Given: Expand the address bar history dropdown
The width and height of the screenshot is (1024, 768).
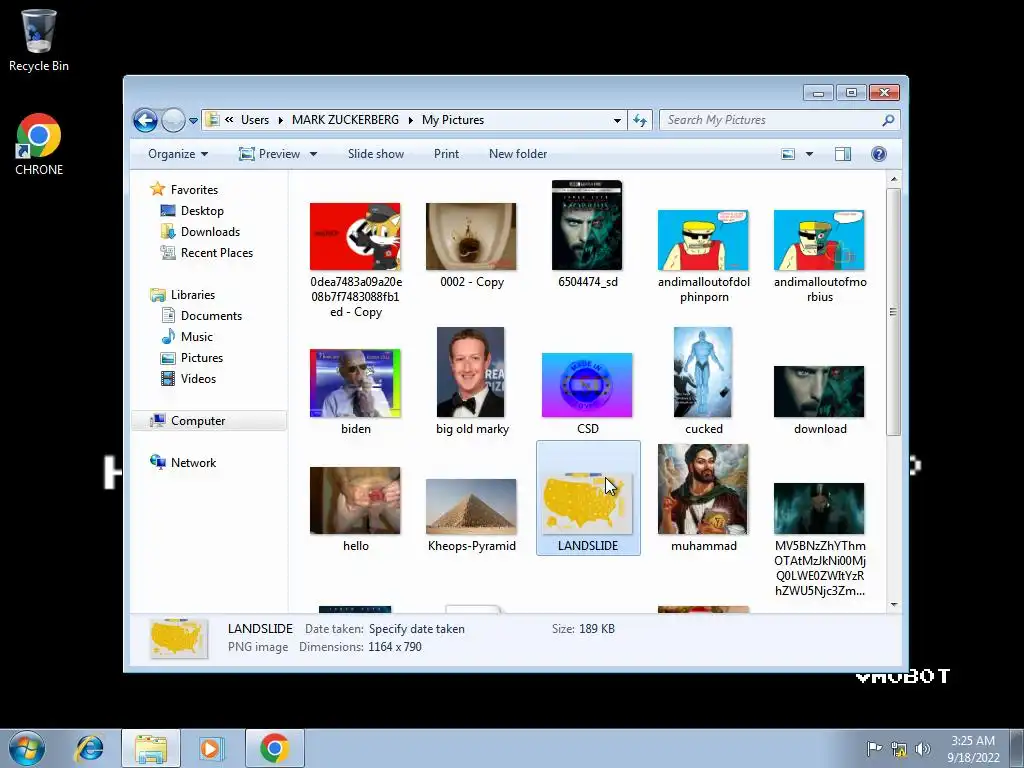Looking at the screenshot, I should coord(617,121).
